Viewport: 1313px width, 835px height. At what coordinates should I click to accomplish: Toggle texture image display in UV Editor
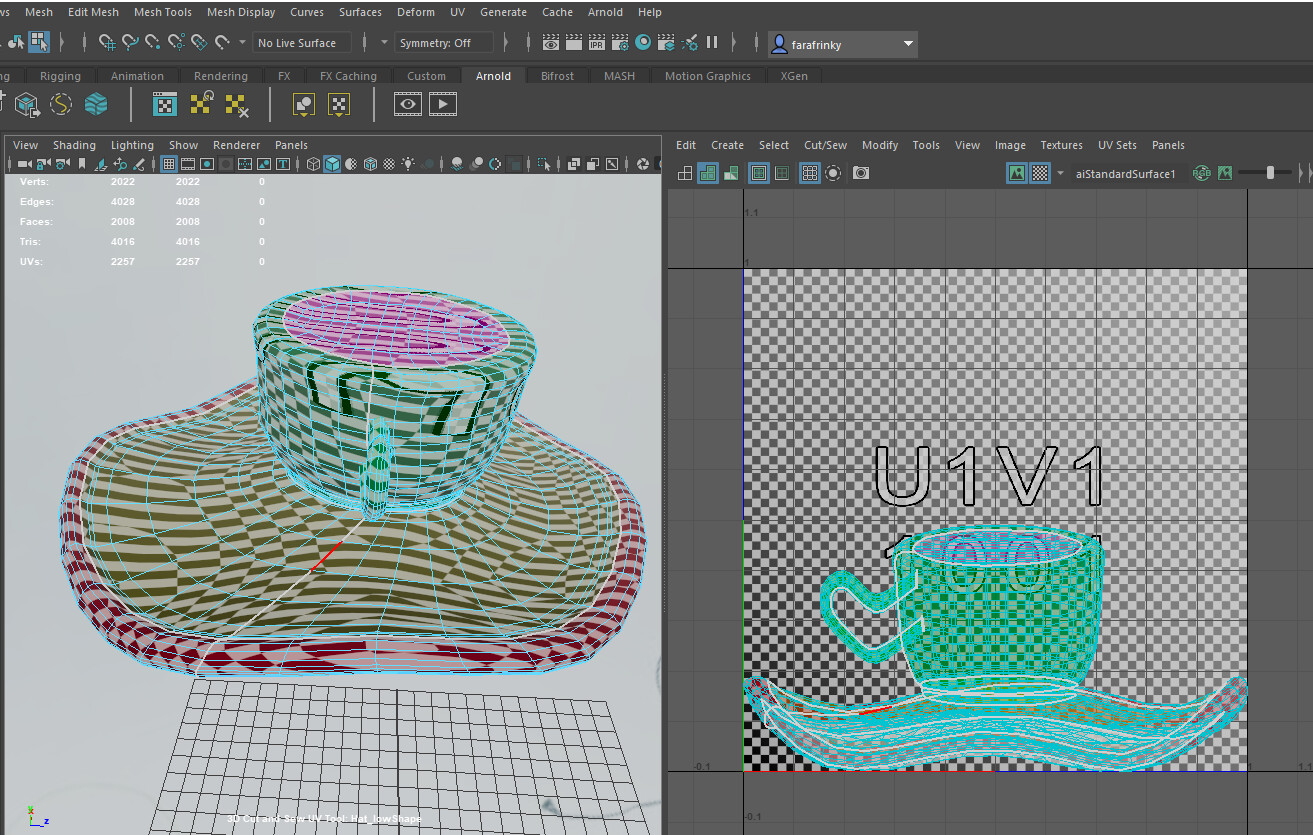pyautogui.click(x=1017, y=172)
